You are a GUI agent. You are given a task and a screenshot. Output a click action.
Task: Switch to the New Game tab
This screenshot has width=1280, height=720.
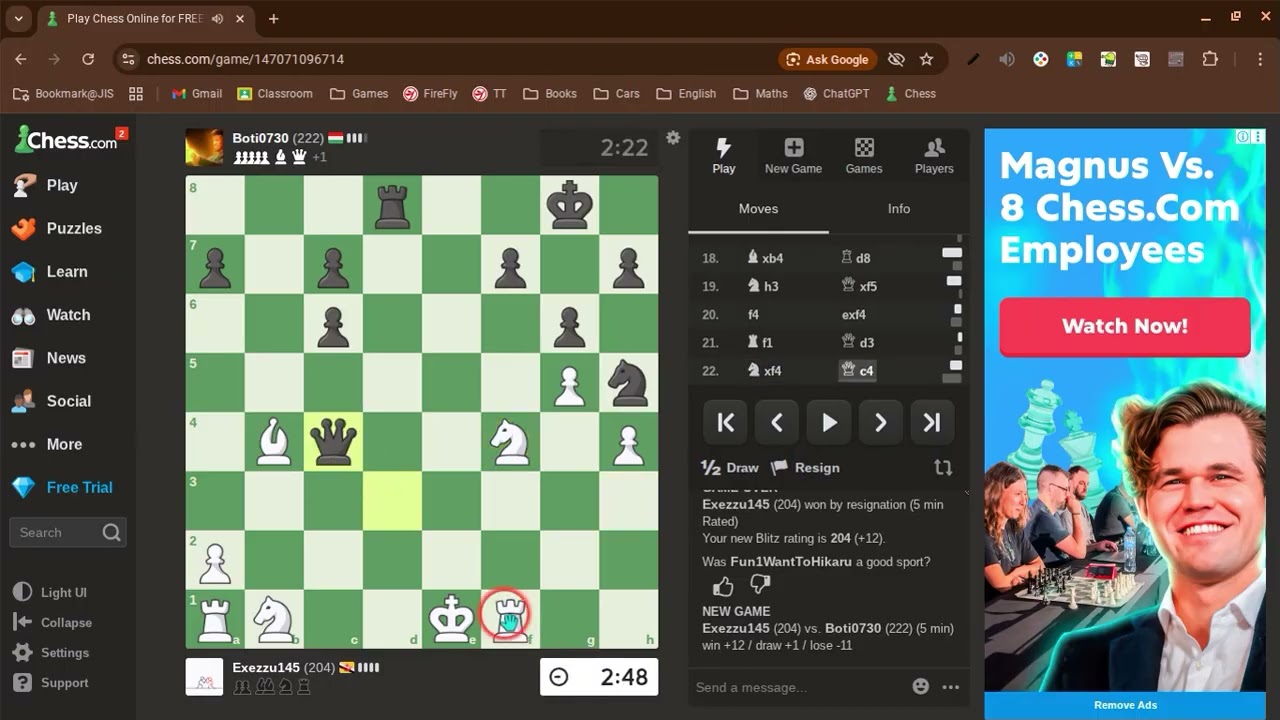793,155
